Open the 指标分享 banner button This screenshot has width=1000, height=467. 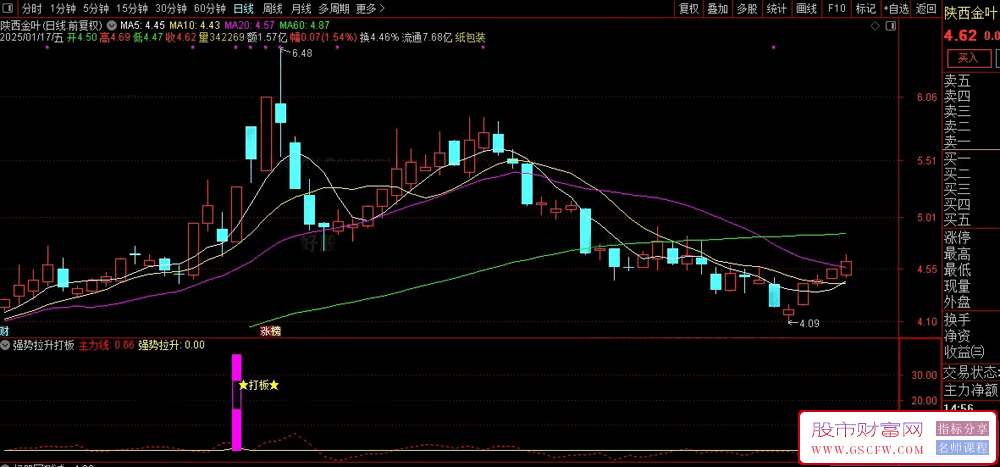pyautogui.click(x=962, y=429)
